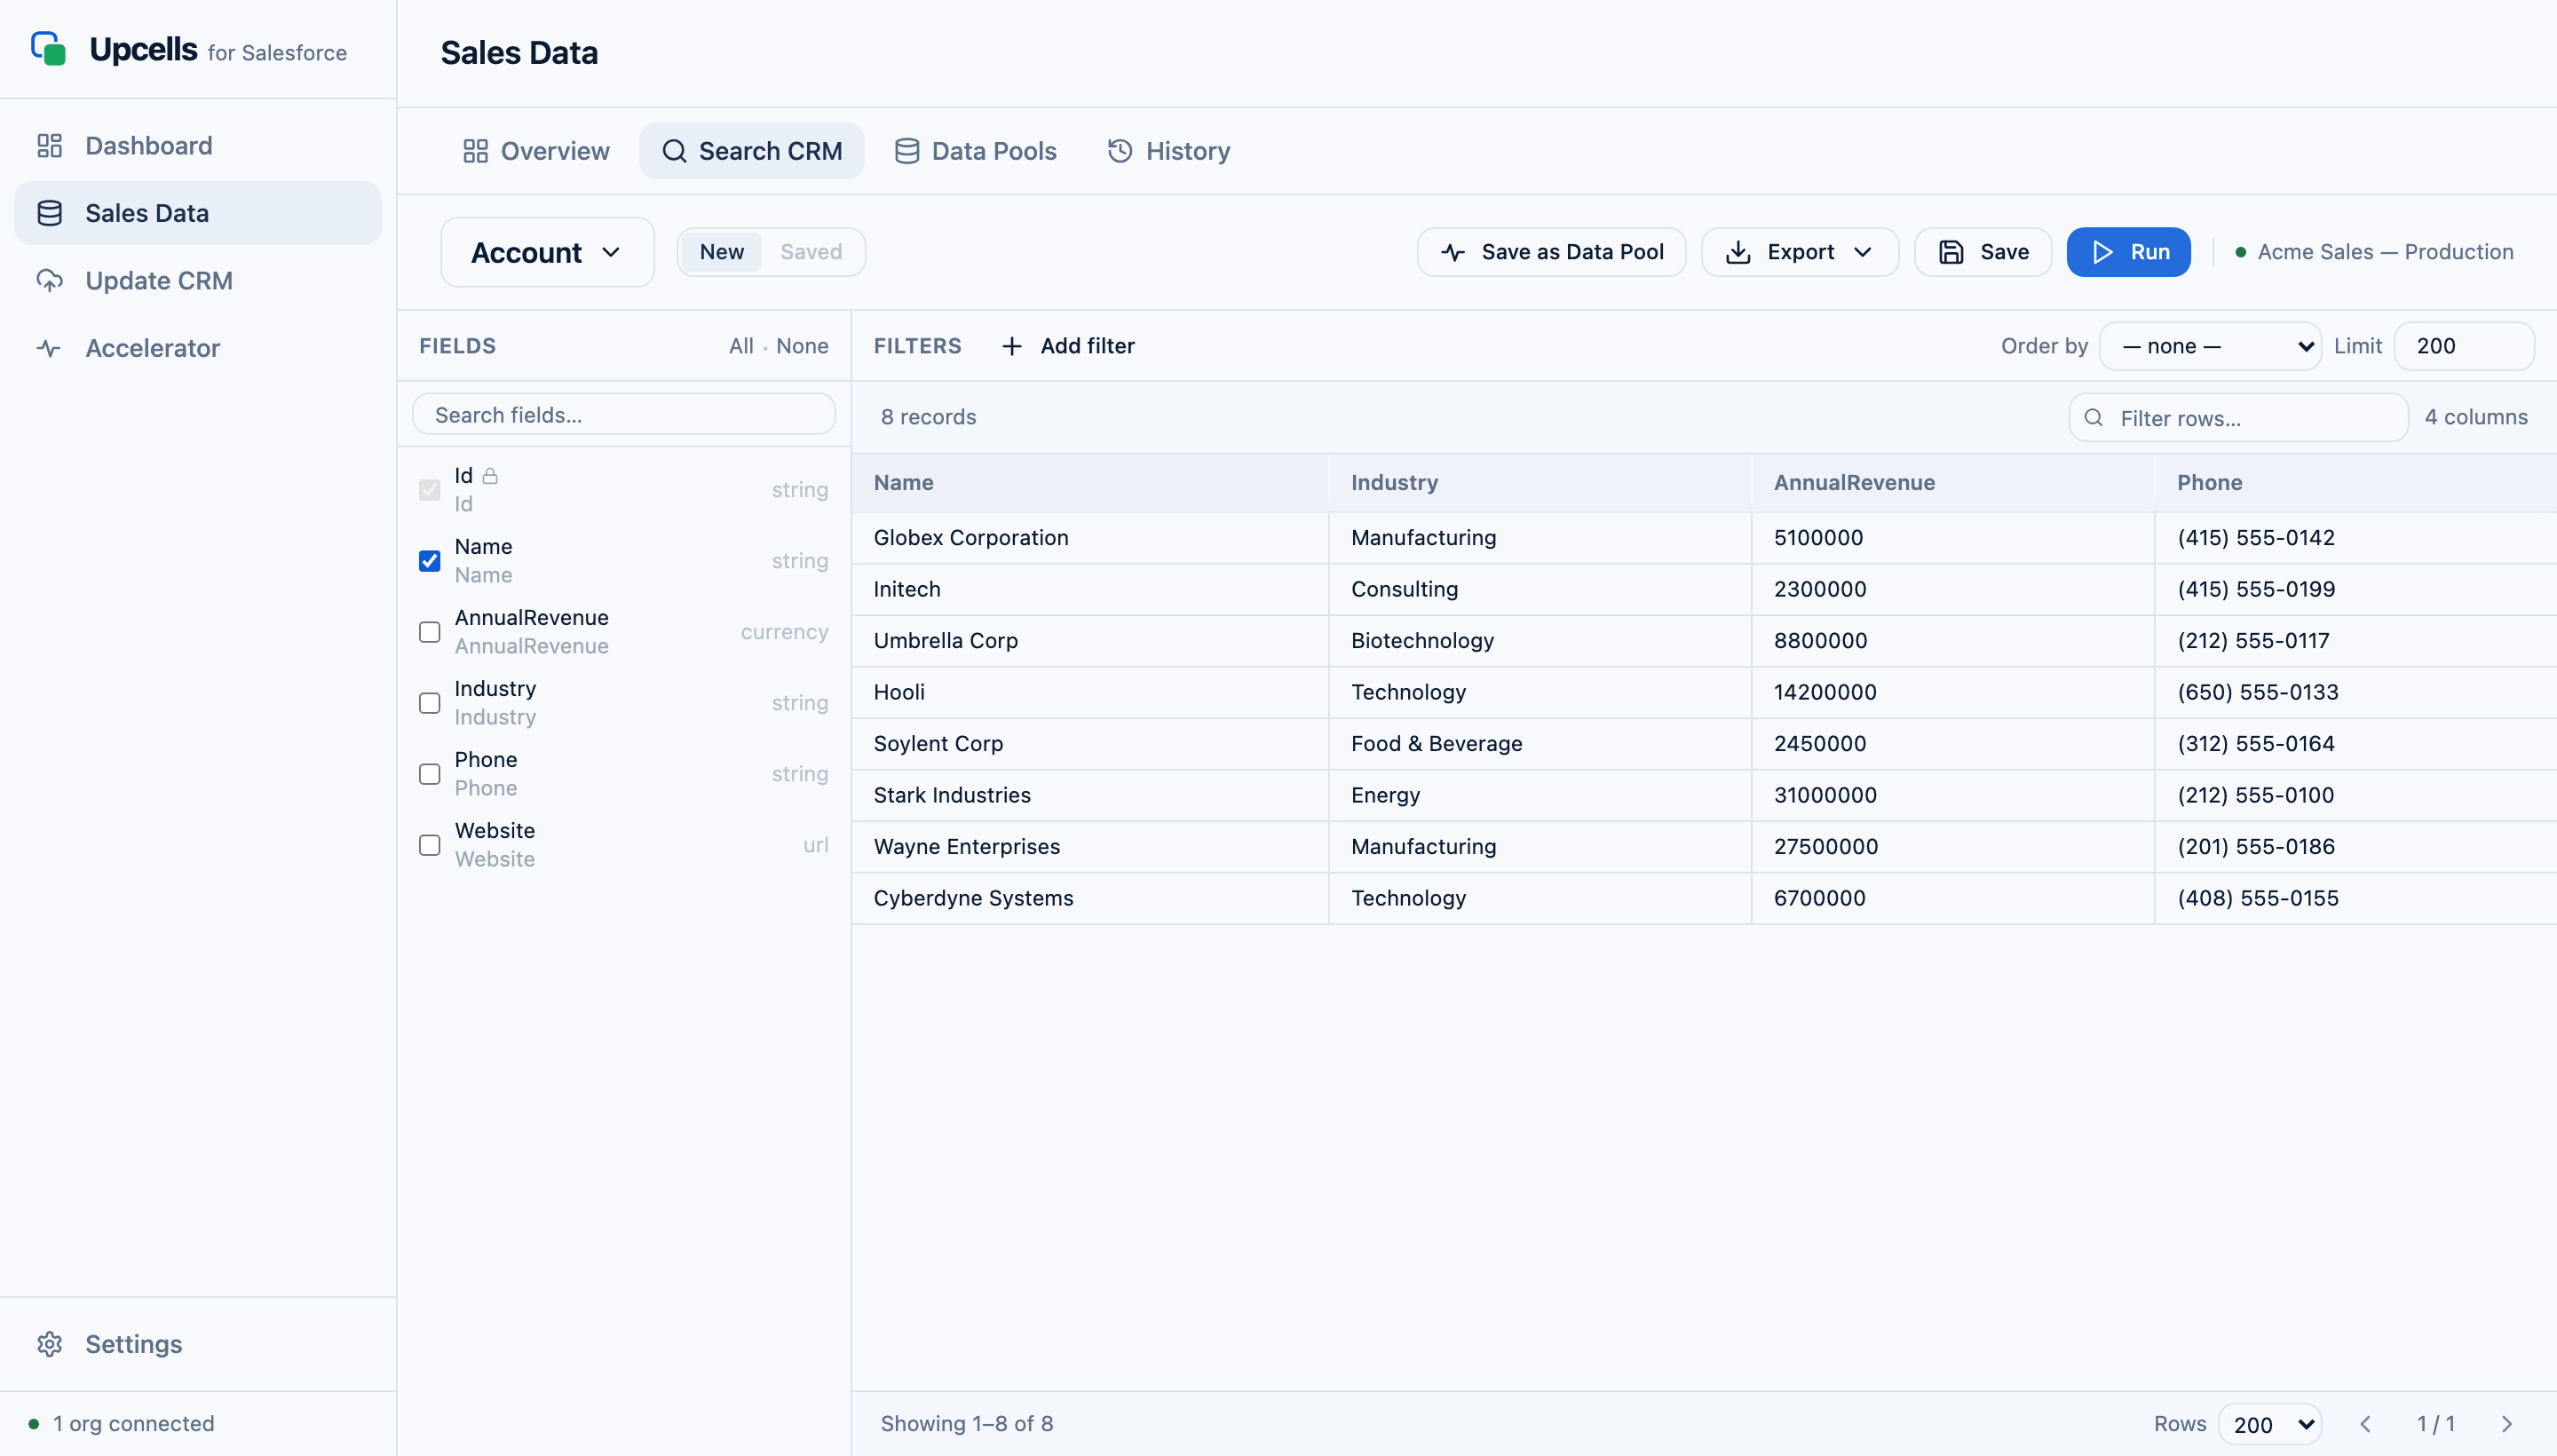Select None fields link
Viewport: 2557px width, 1456px height.
click(802, 346)
